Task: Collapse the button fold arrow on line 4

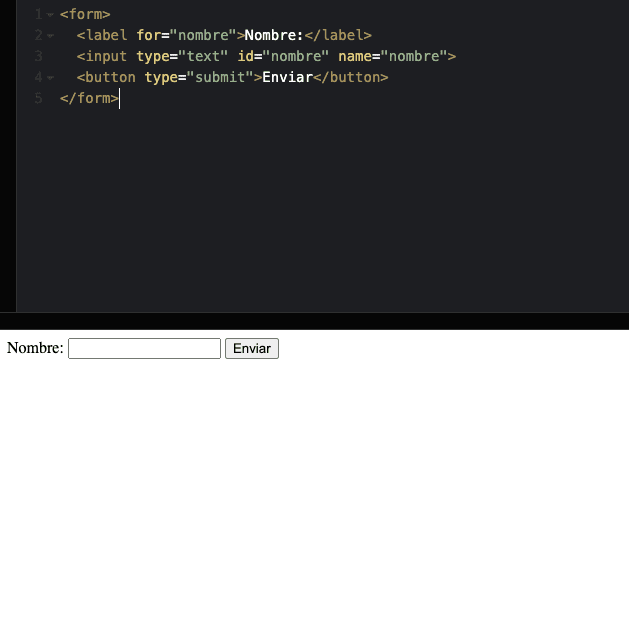Action: (50, 78)
